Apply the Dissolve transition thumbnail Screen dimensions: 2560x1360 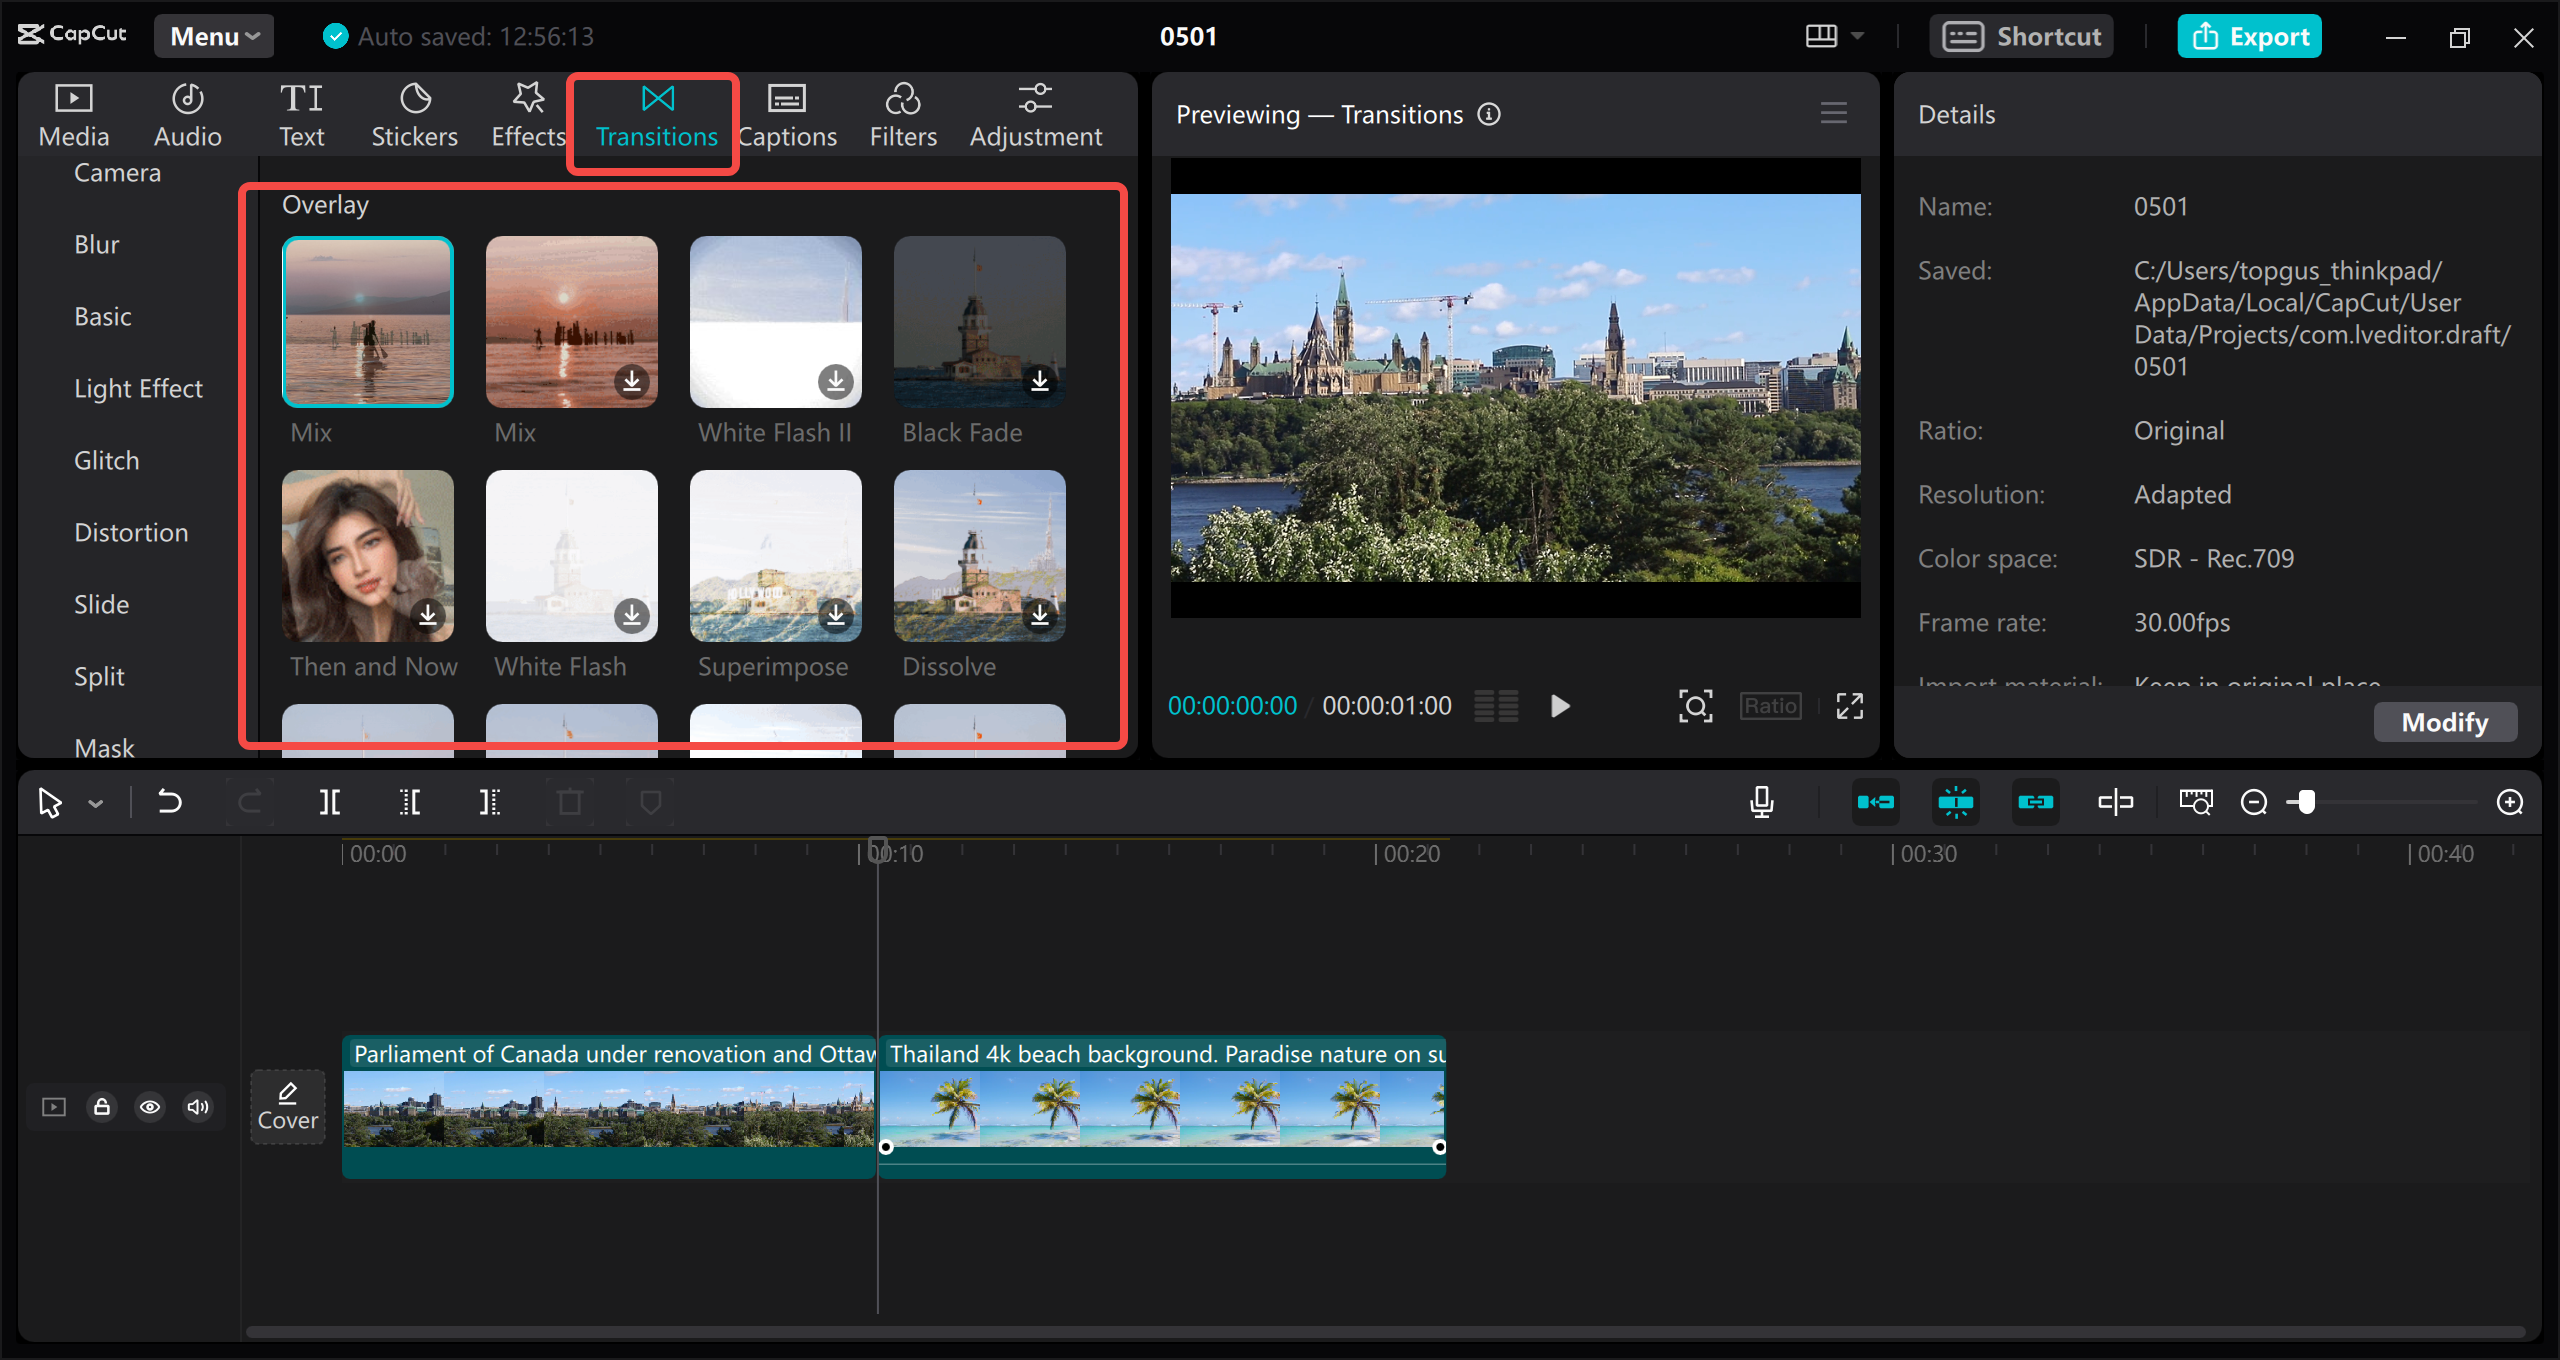pos(978,556)
